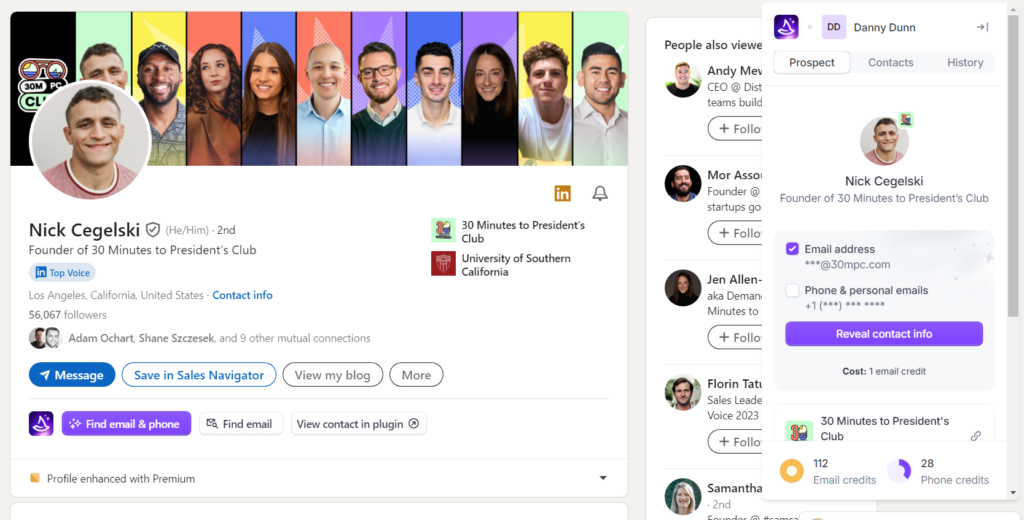Click Mor Assou's profile photo
This screenshot has height=520, width=1024.
point(683,184)
